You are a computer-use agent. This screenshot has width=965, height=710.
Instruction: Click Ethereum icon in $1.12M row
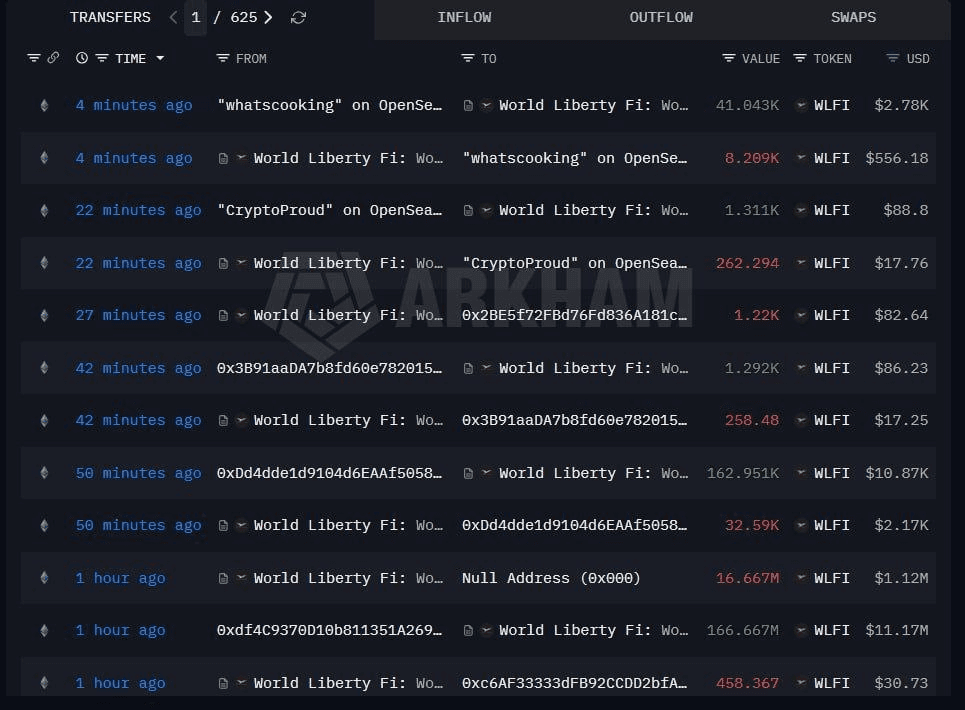coord(44,578)
